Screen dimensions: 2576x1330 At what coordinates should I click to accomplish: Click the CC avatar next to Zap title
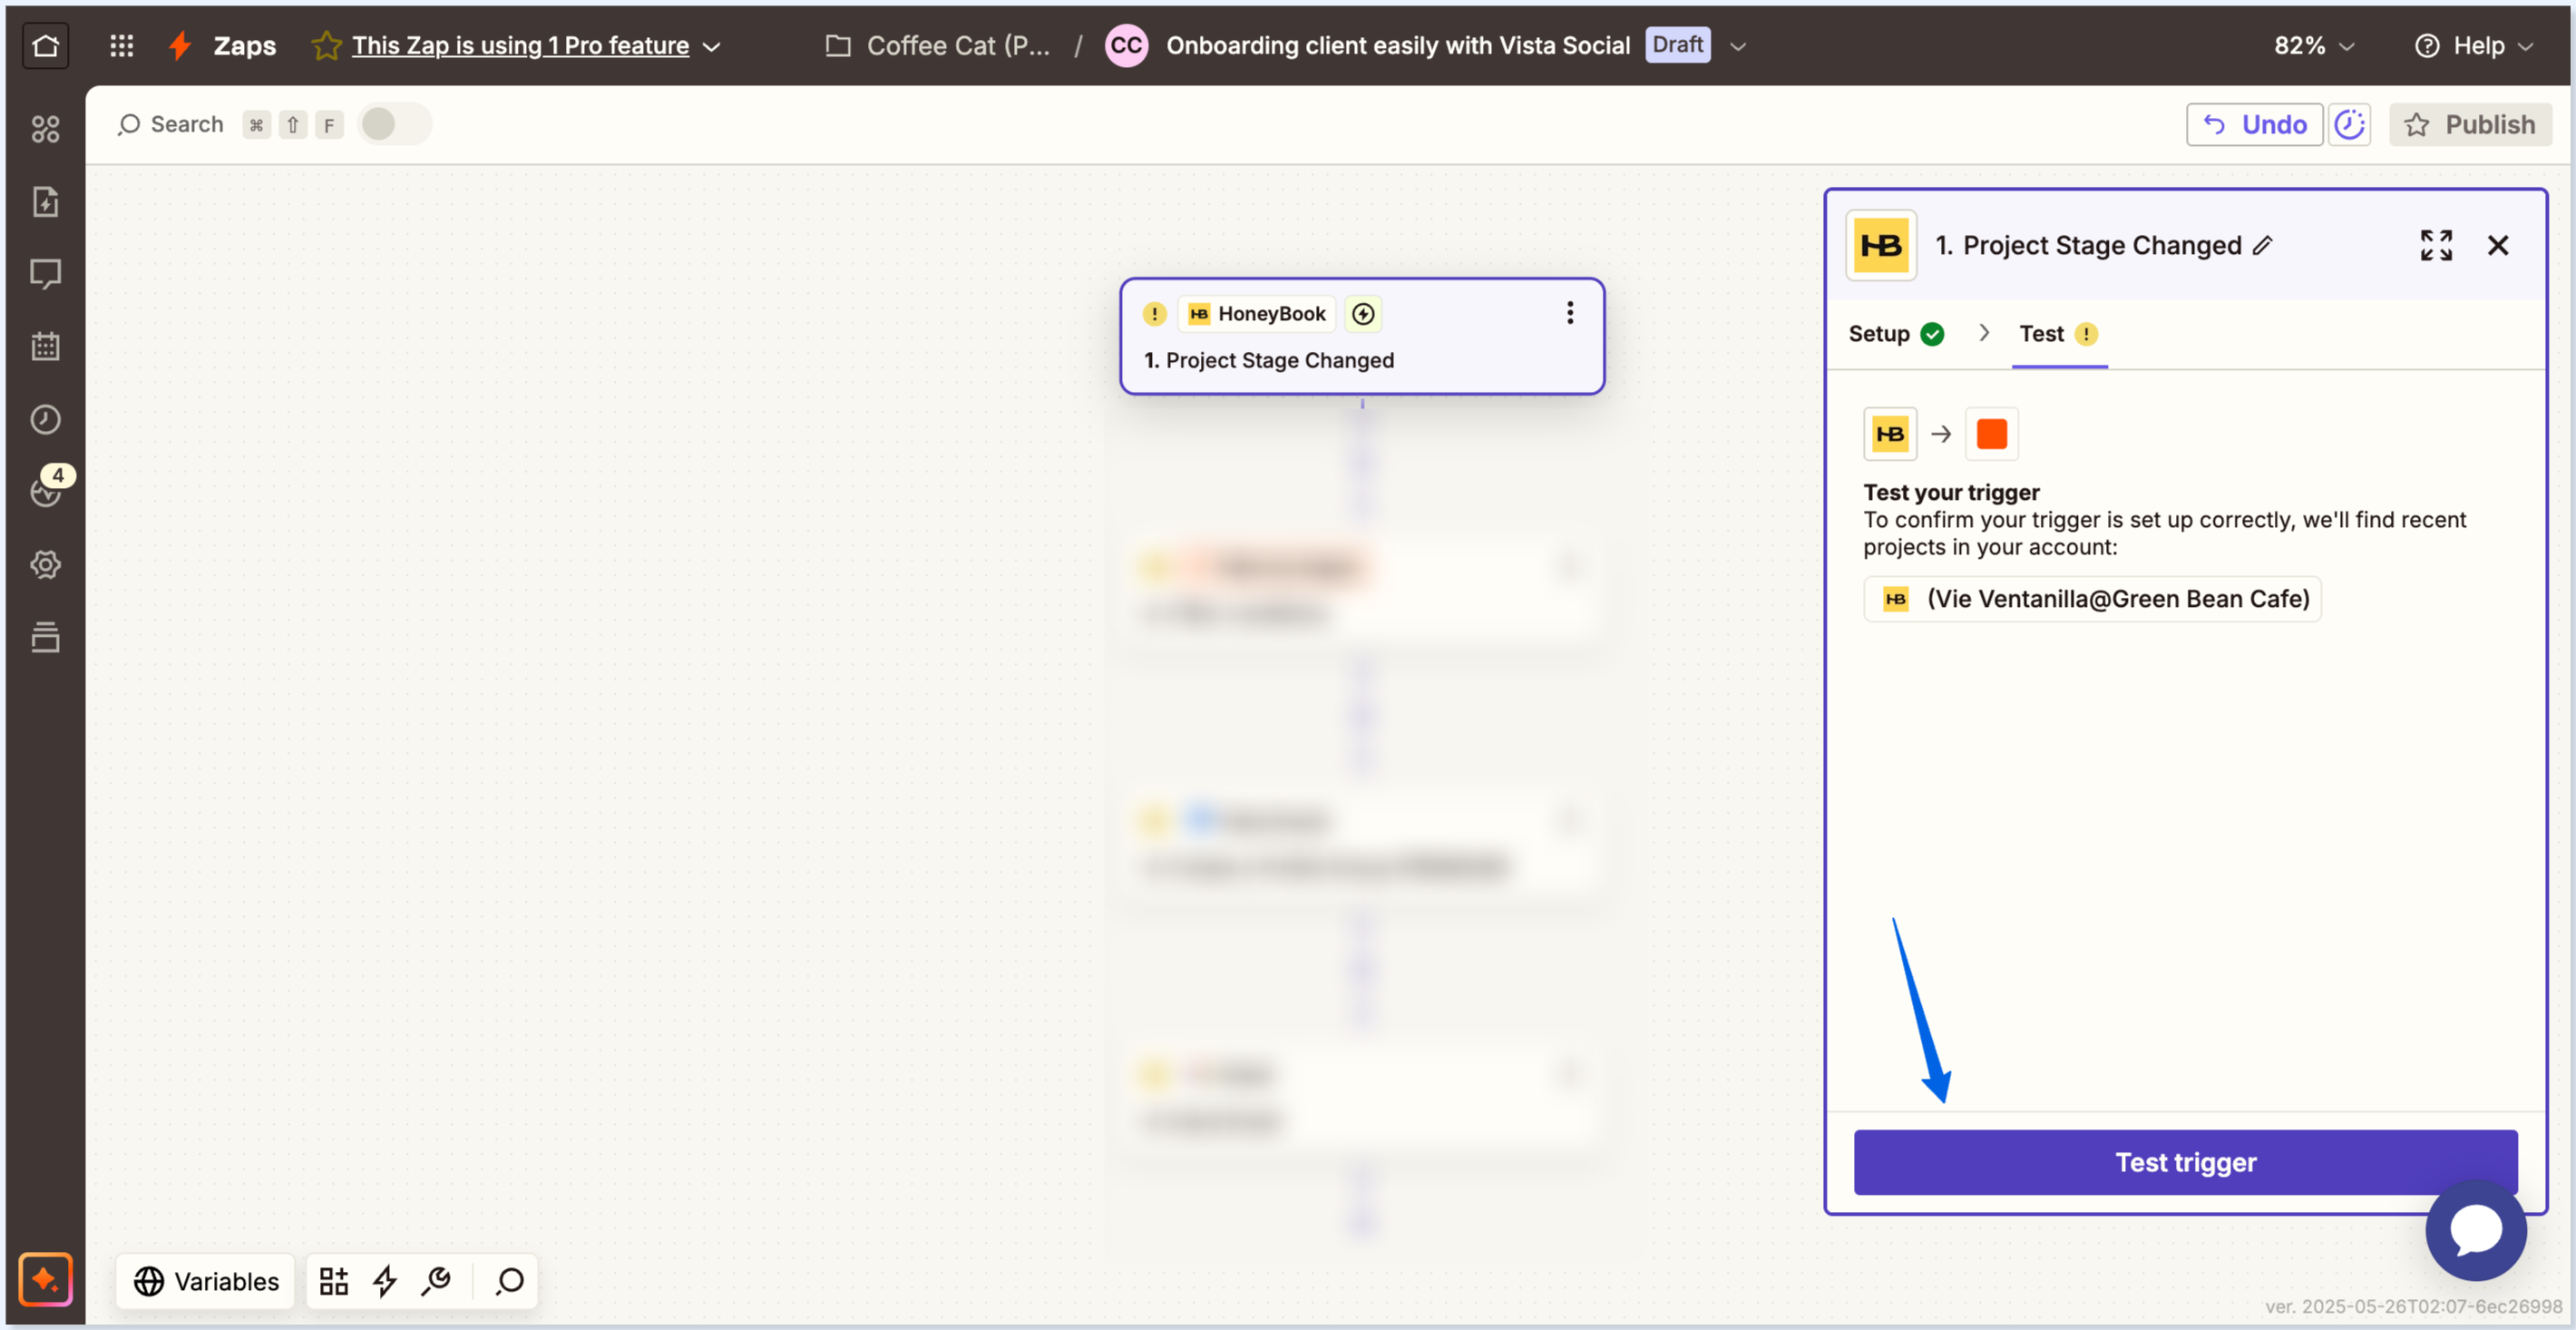pyautogui.click(x=1126, y=46)
